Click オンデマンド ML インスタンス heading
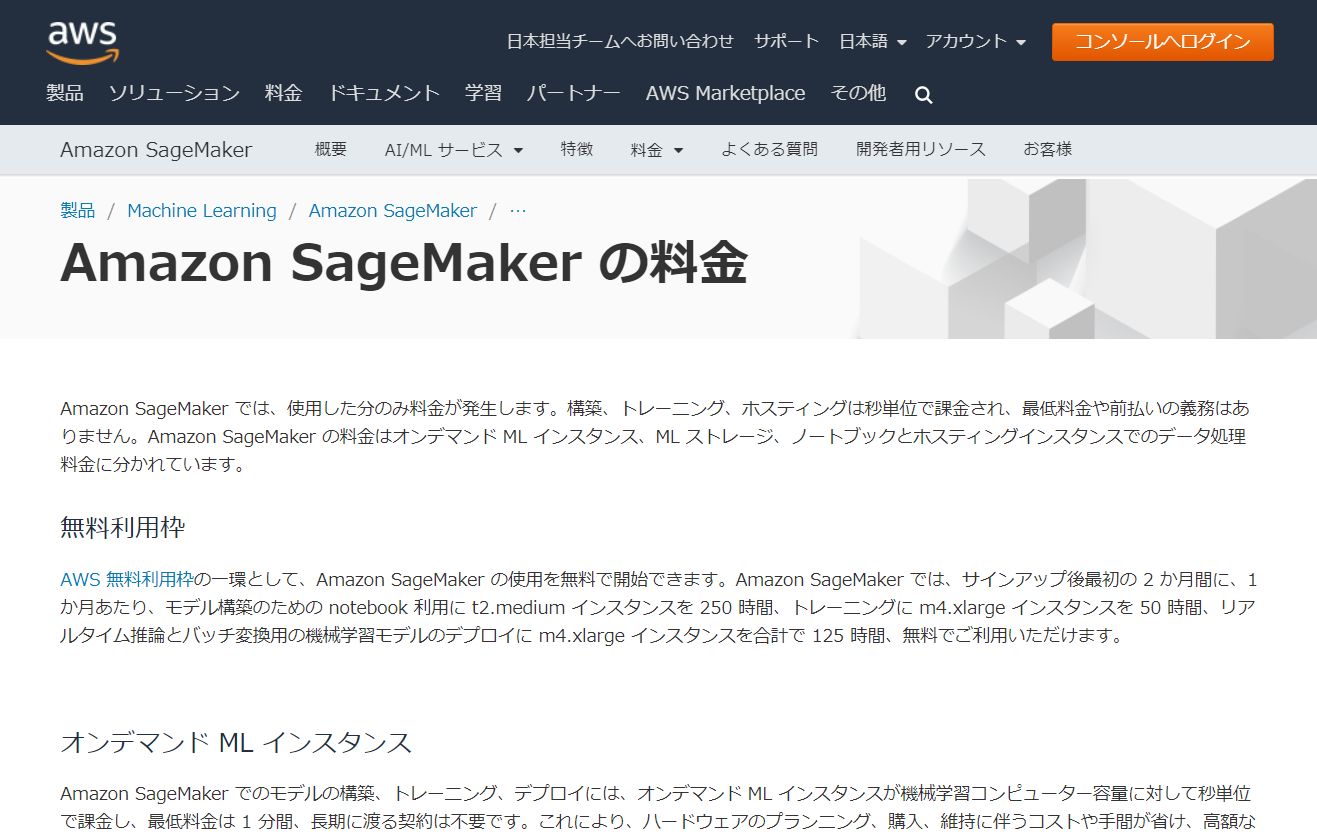This screenshot has width=1317, height=839. click(236, 742)
